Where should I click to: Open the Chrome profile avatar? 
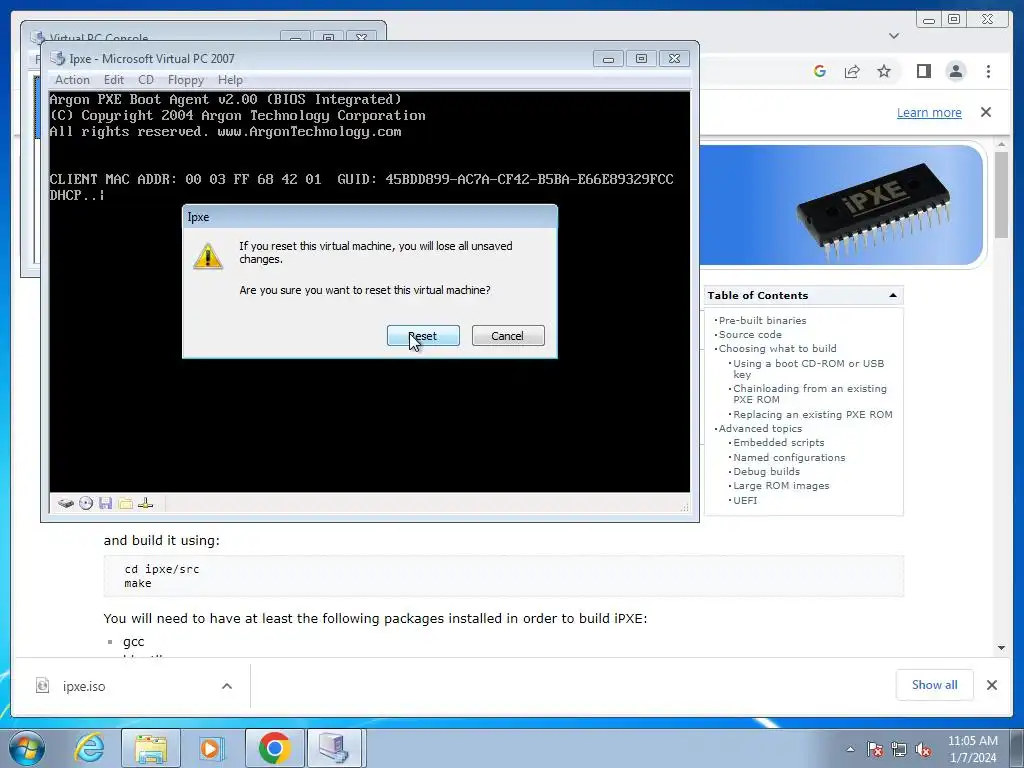[955, 71]
